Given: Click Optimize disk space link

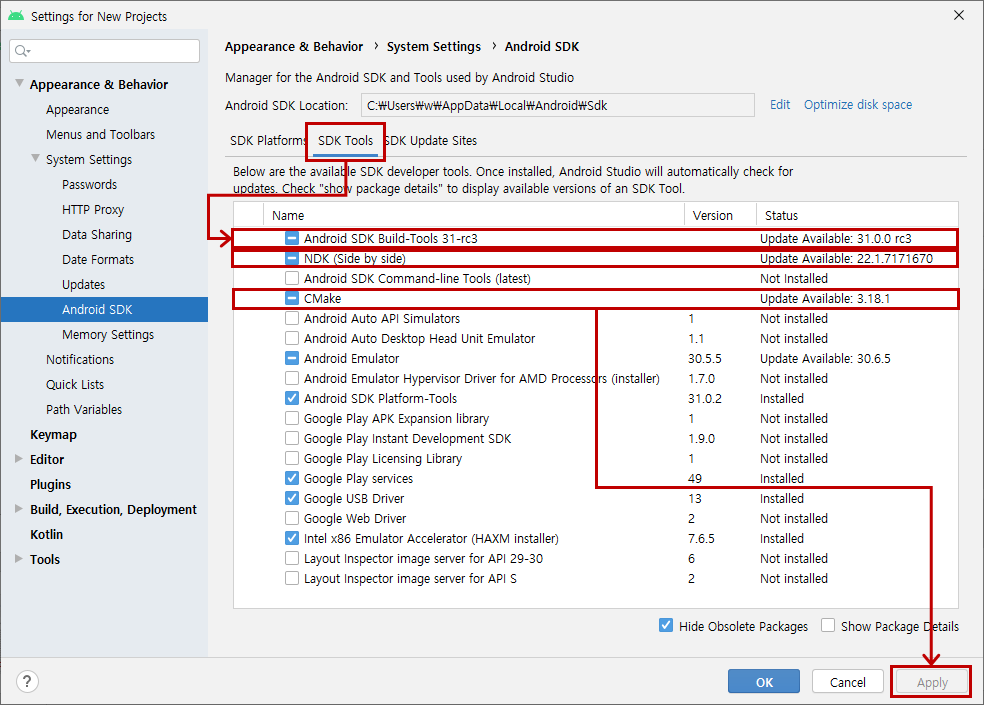Looking at the screenshot, I should point(858,105).
